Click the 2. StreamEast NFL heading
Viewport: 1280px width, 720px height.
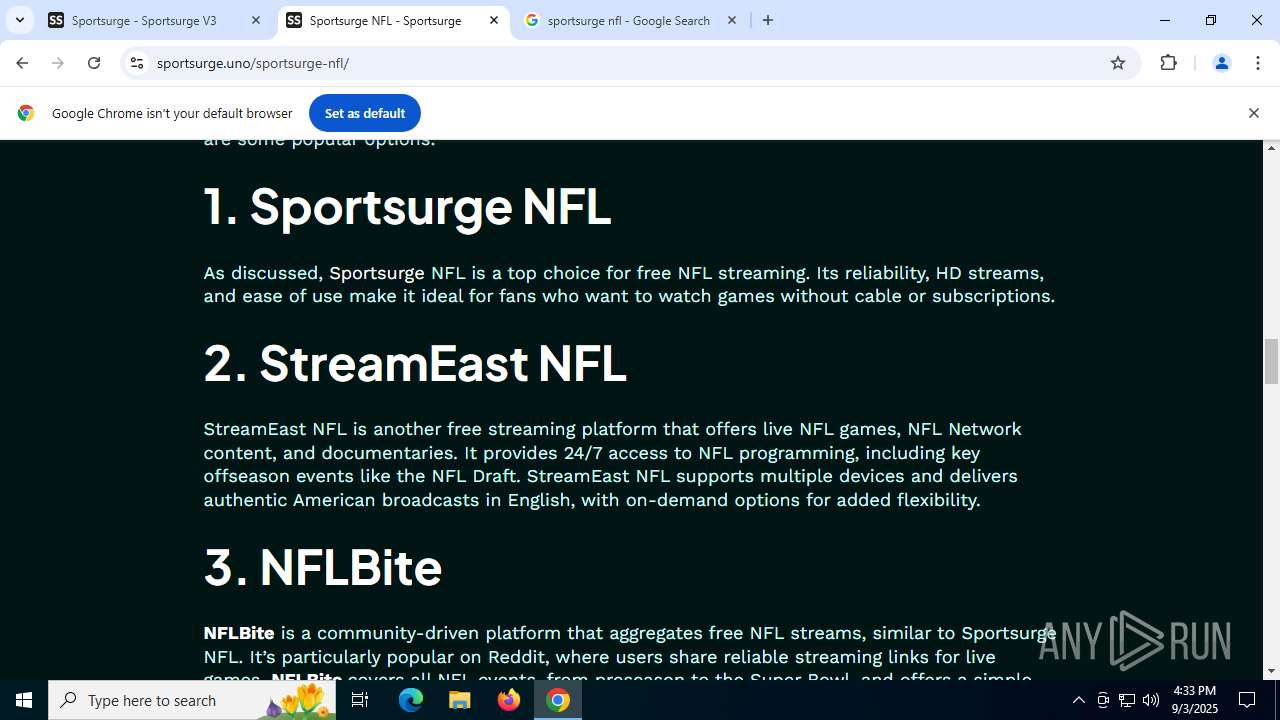click(415, 362)
